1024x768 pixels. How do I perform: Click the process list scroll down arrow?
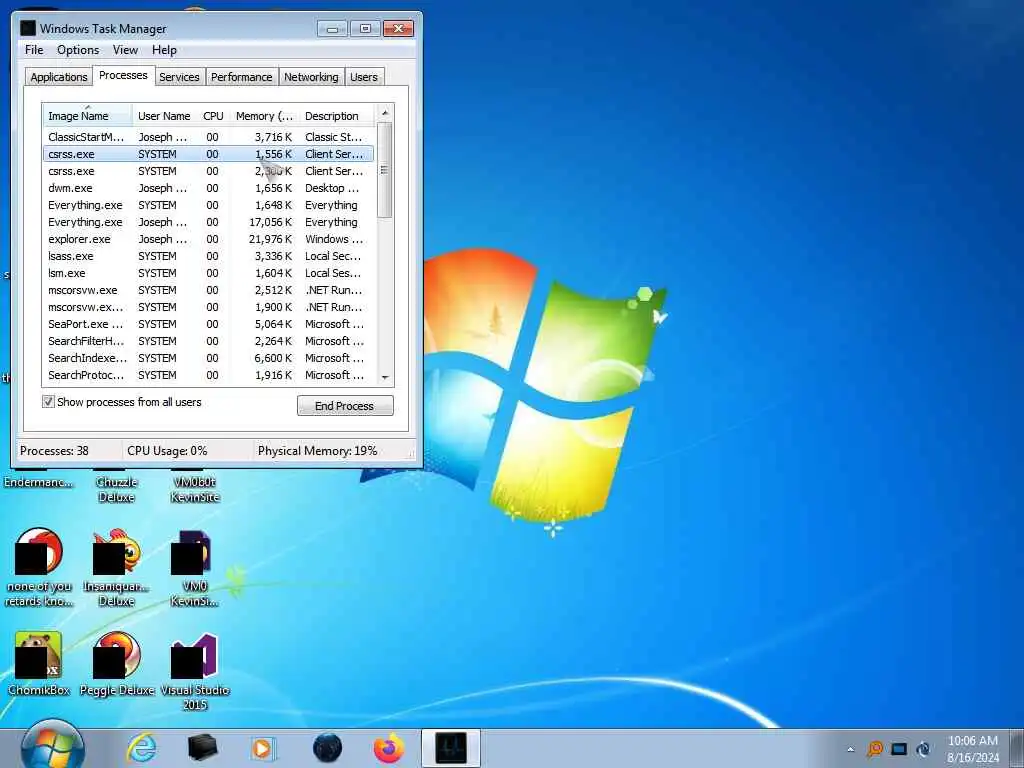(x=385, y=377)
